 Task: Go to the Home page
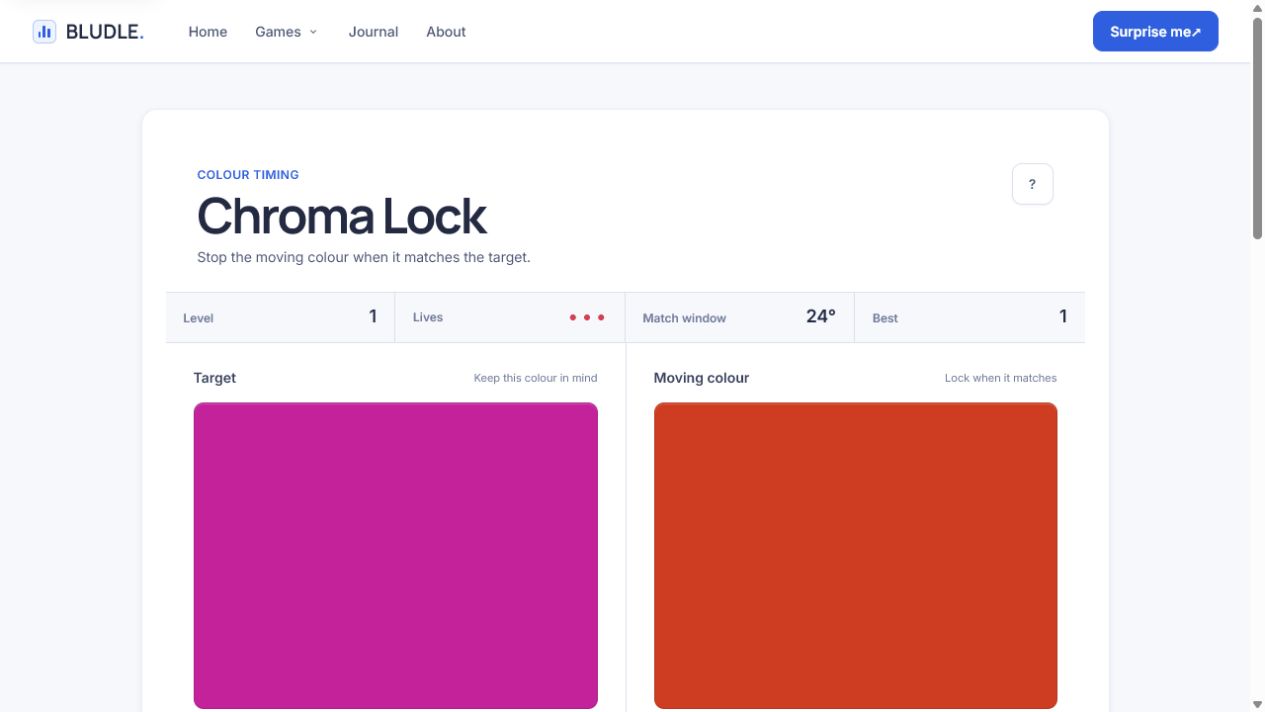[208, 32]
